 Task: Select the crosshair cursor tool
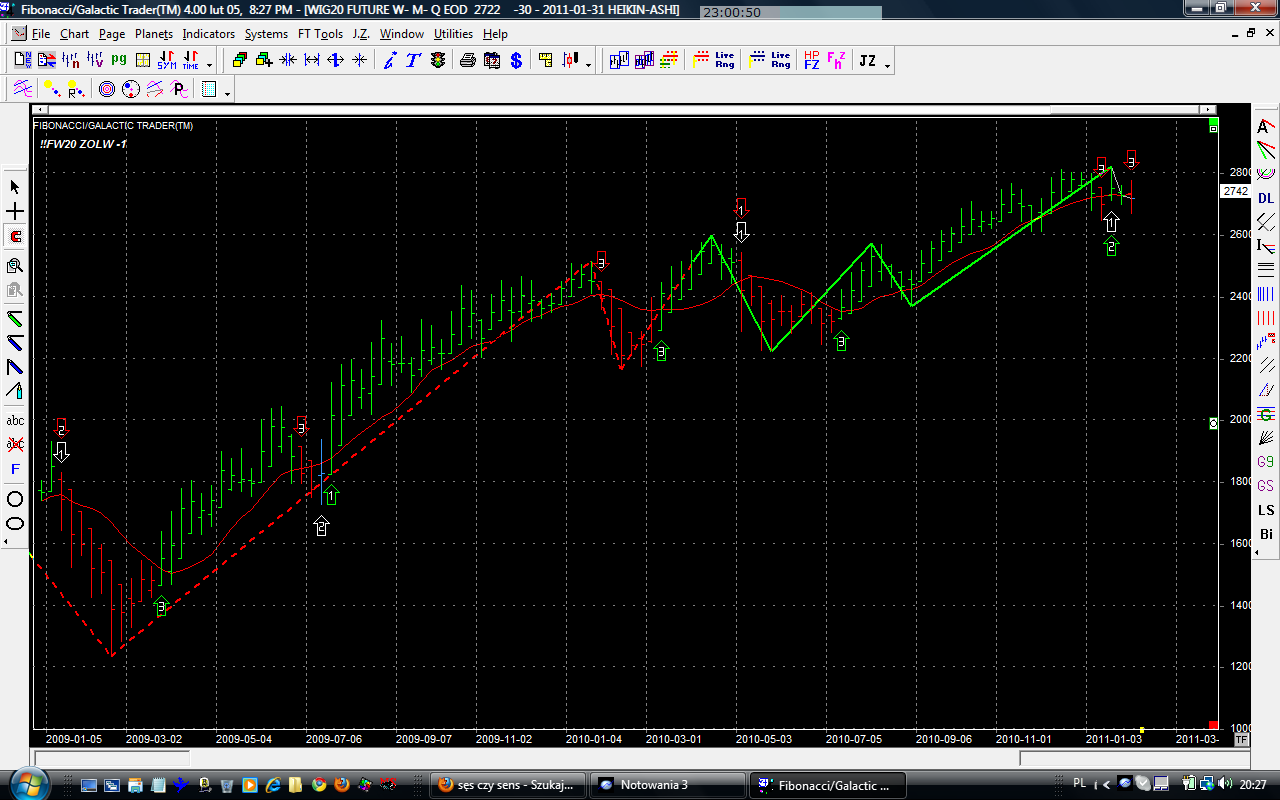coord(15,212)
